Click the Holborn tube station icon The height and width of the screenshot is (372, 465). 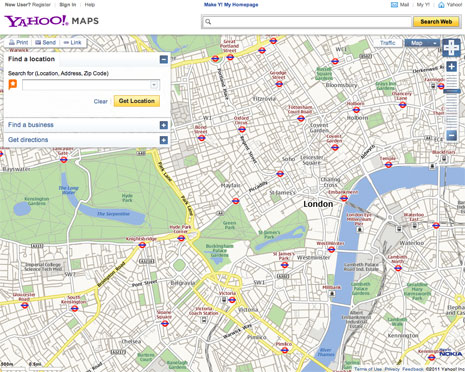pyautogui.click(x=356, y=110)
